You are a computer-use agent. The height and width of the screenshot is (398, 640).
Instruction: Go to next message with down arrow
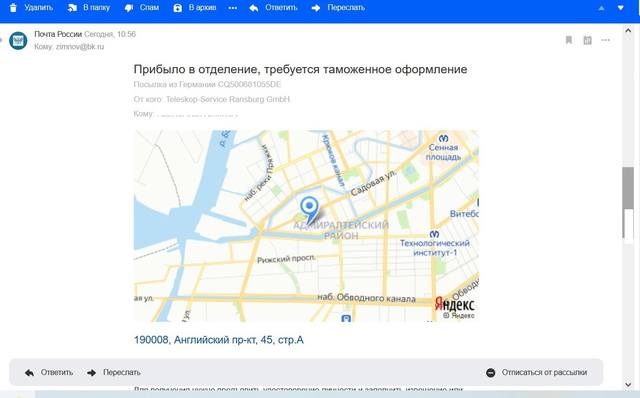point(620,8)
